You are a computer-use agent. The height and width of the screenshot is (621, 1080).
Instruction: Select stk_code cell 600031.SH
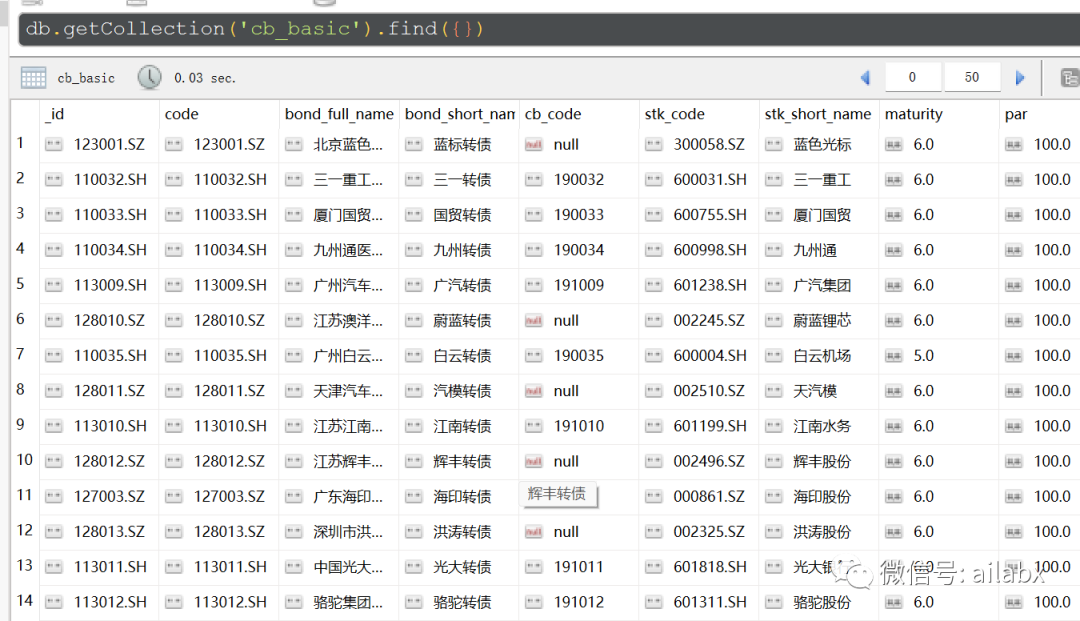(710, 180)
